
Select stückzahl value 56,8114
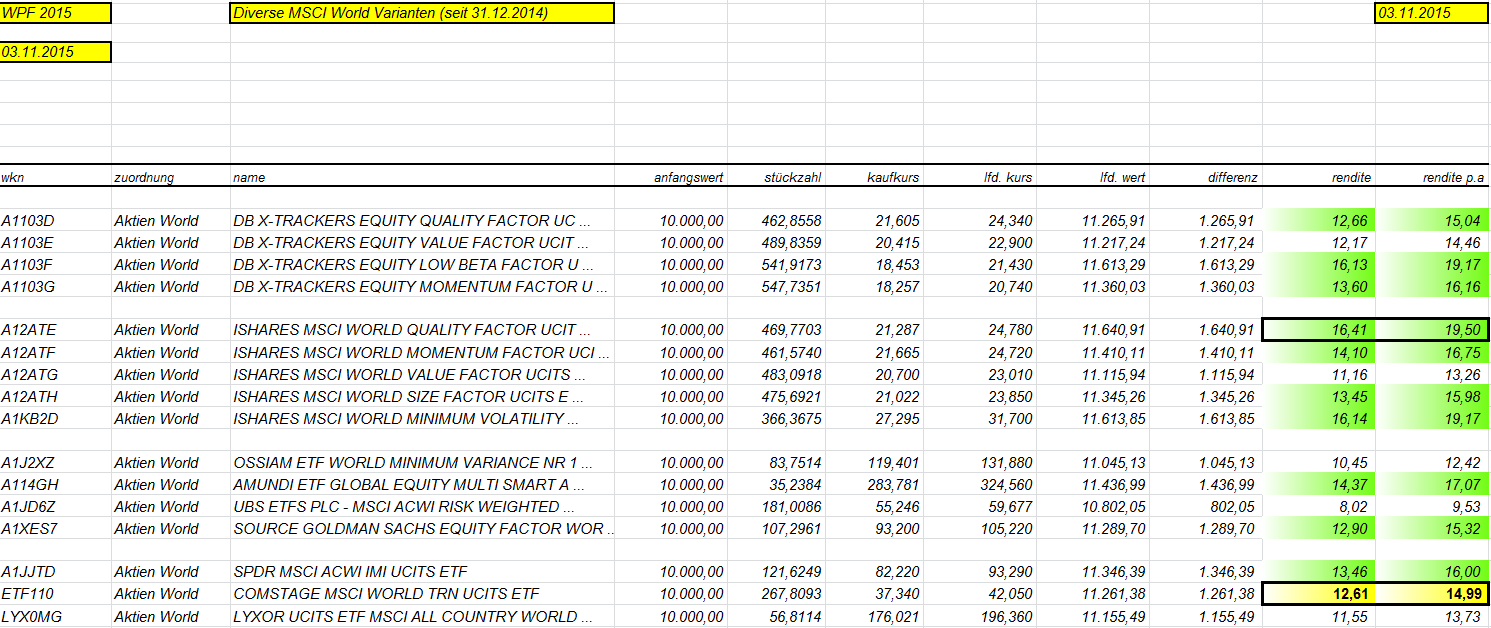[x=775, y=616]
